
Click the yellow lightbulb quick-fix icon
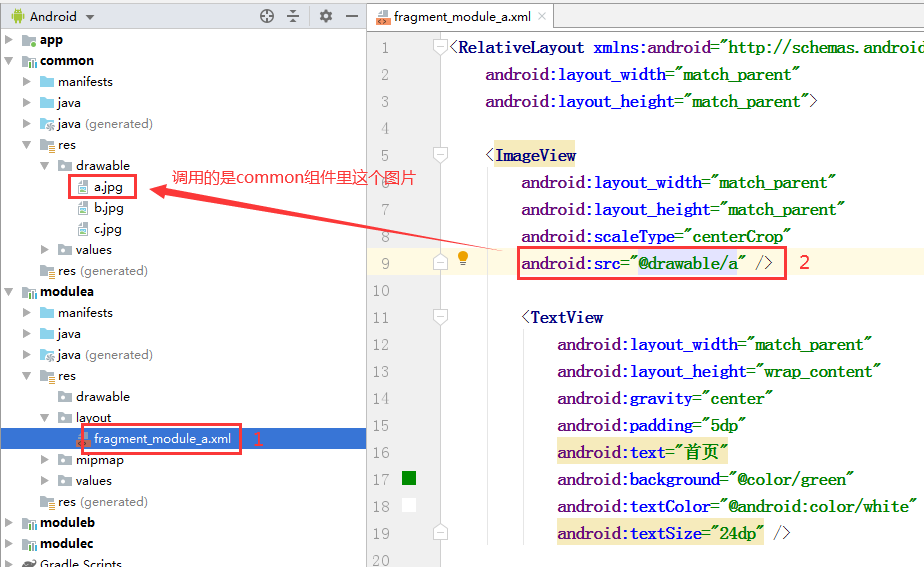pyautogui.click(x=463, y=258)
